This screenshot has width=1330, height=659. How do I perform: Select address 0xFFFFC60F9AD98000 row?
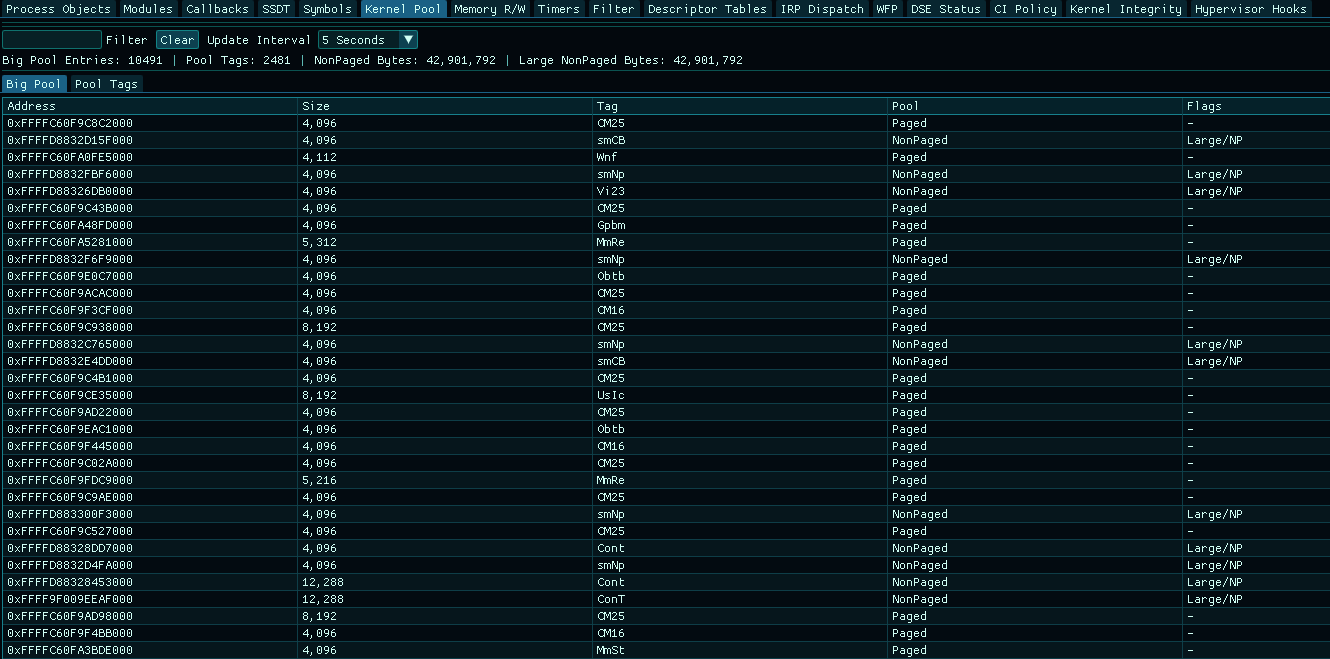point(666,616)
